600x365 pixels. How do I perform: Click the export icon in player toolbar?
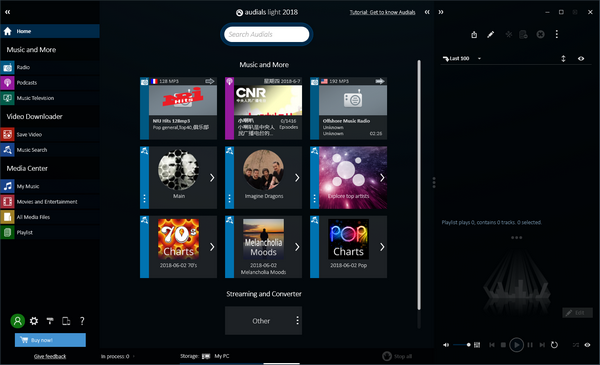(x=474, y=34)
